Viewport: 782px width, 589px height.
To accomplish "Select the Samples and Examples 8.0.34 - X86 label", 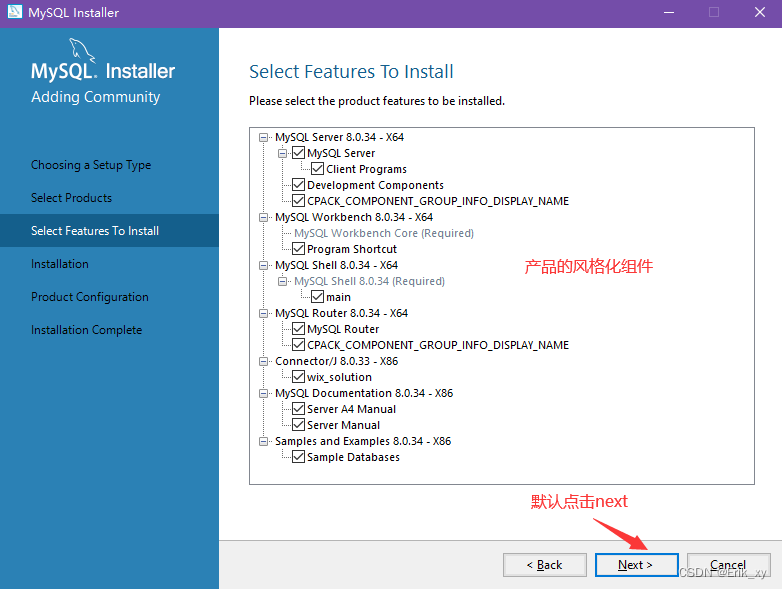I will [363, 441].
